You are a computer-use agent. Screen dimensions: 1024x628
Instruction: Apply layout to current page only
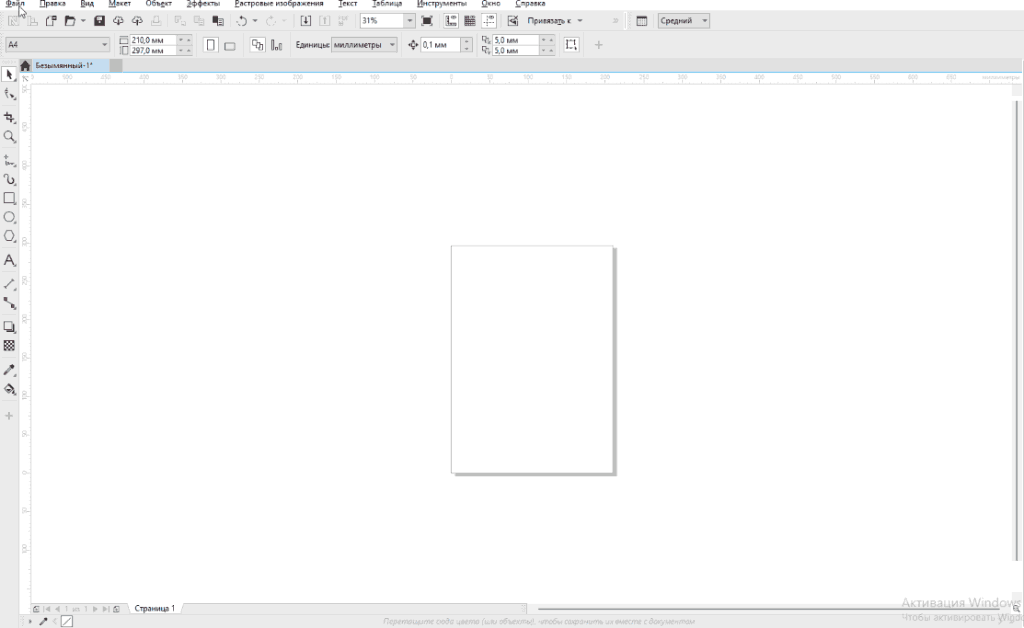[x=277, y=45]
